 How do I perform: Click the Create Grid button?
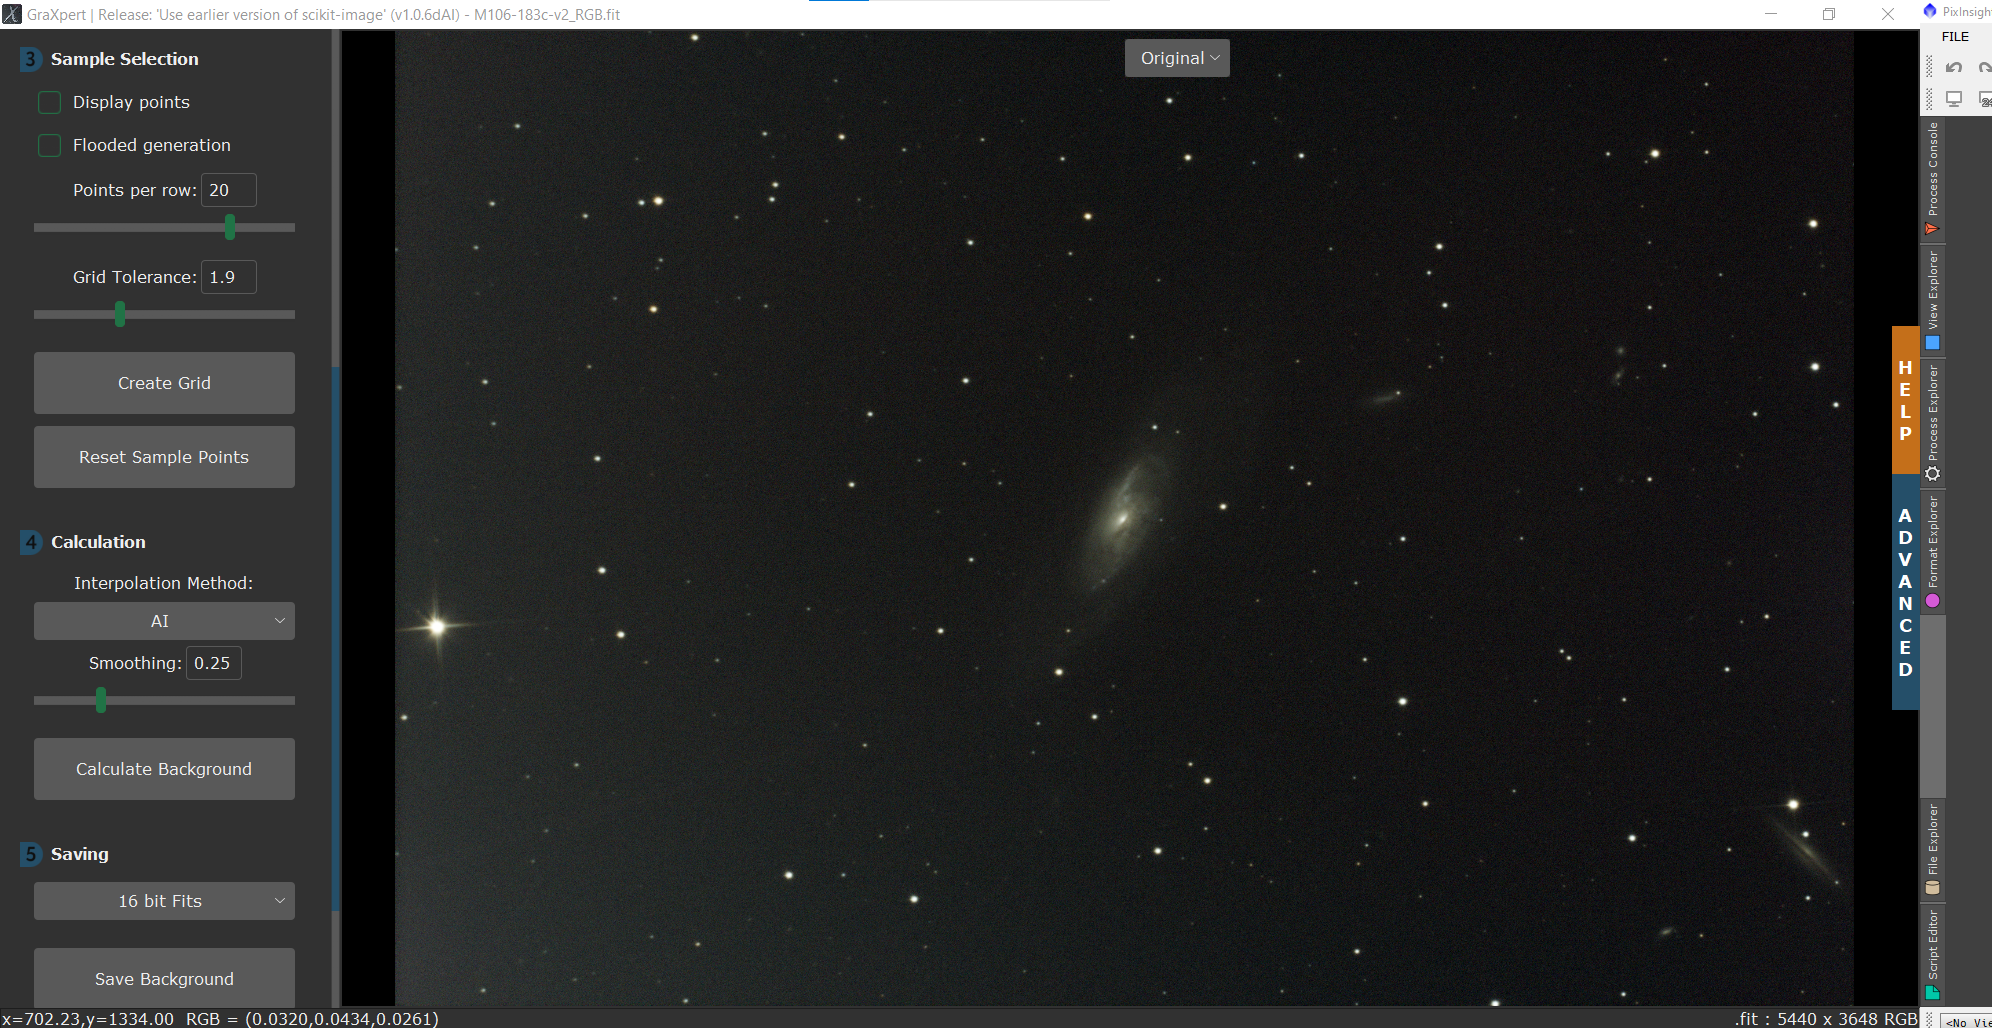[x=164, y=383]
